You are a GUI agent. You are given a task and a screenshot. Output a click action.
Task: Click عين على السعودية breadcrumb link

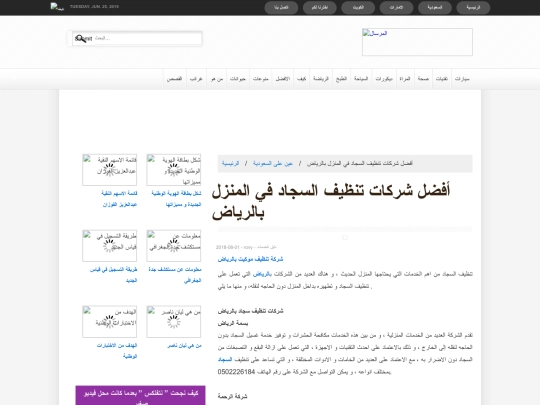tap(273, 163)
